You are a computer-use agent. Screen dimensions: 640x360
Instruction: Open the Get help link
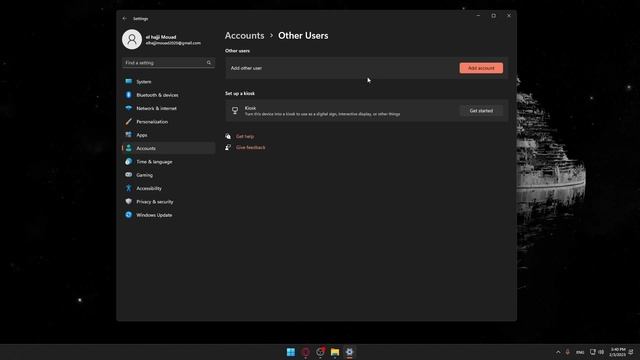(245, 136)
